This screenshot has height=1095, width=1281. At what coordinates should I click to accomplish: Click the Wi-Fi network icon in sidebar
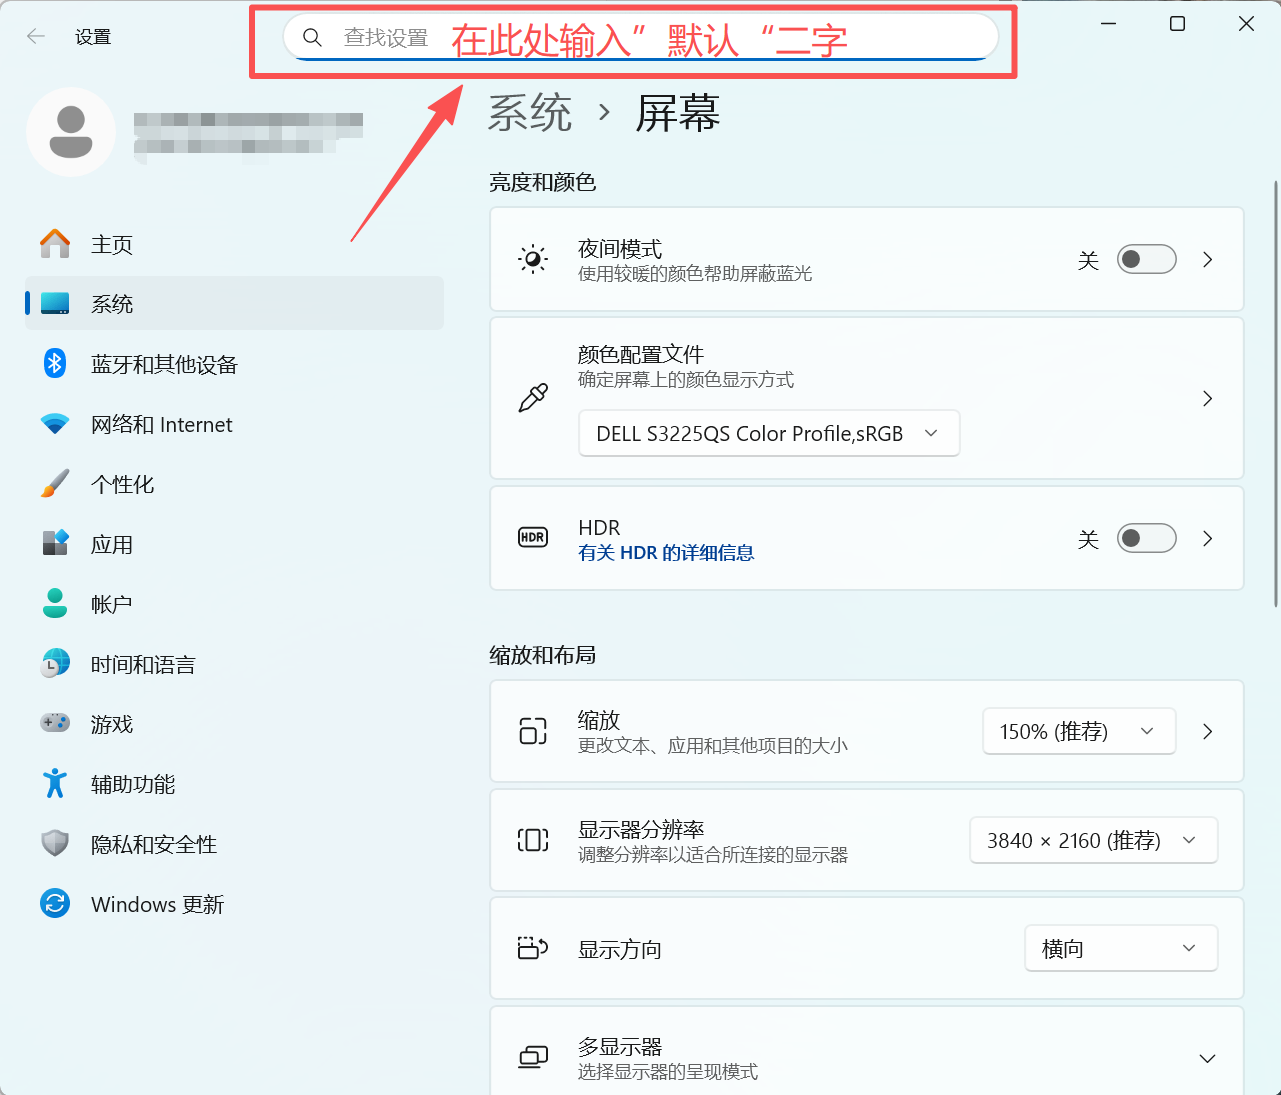click(55, 424)
